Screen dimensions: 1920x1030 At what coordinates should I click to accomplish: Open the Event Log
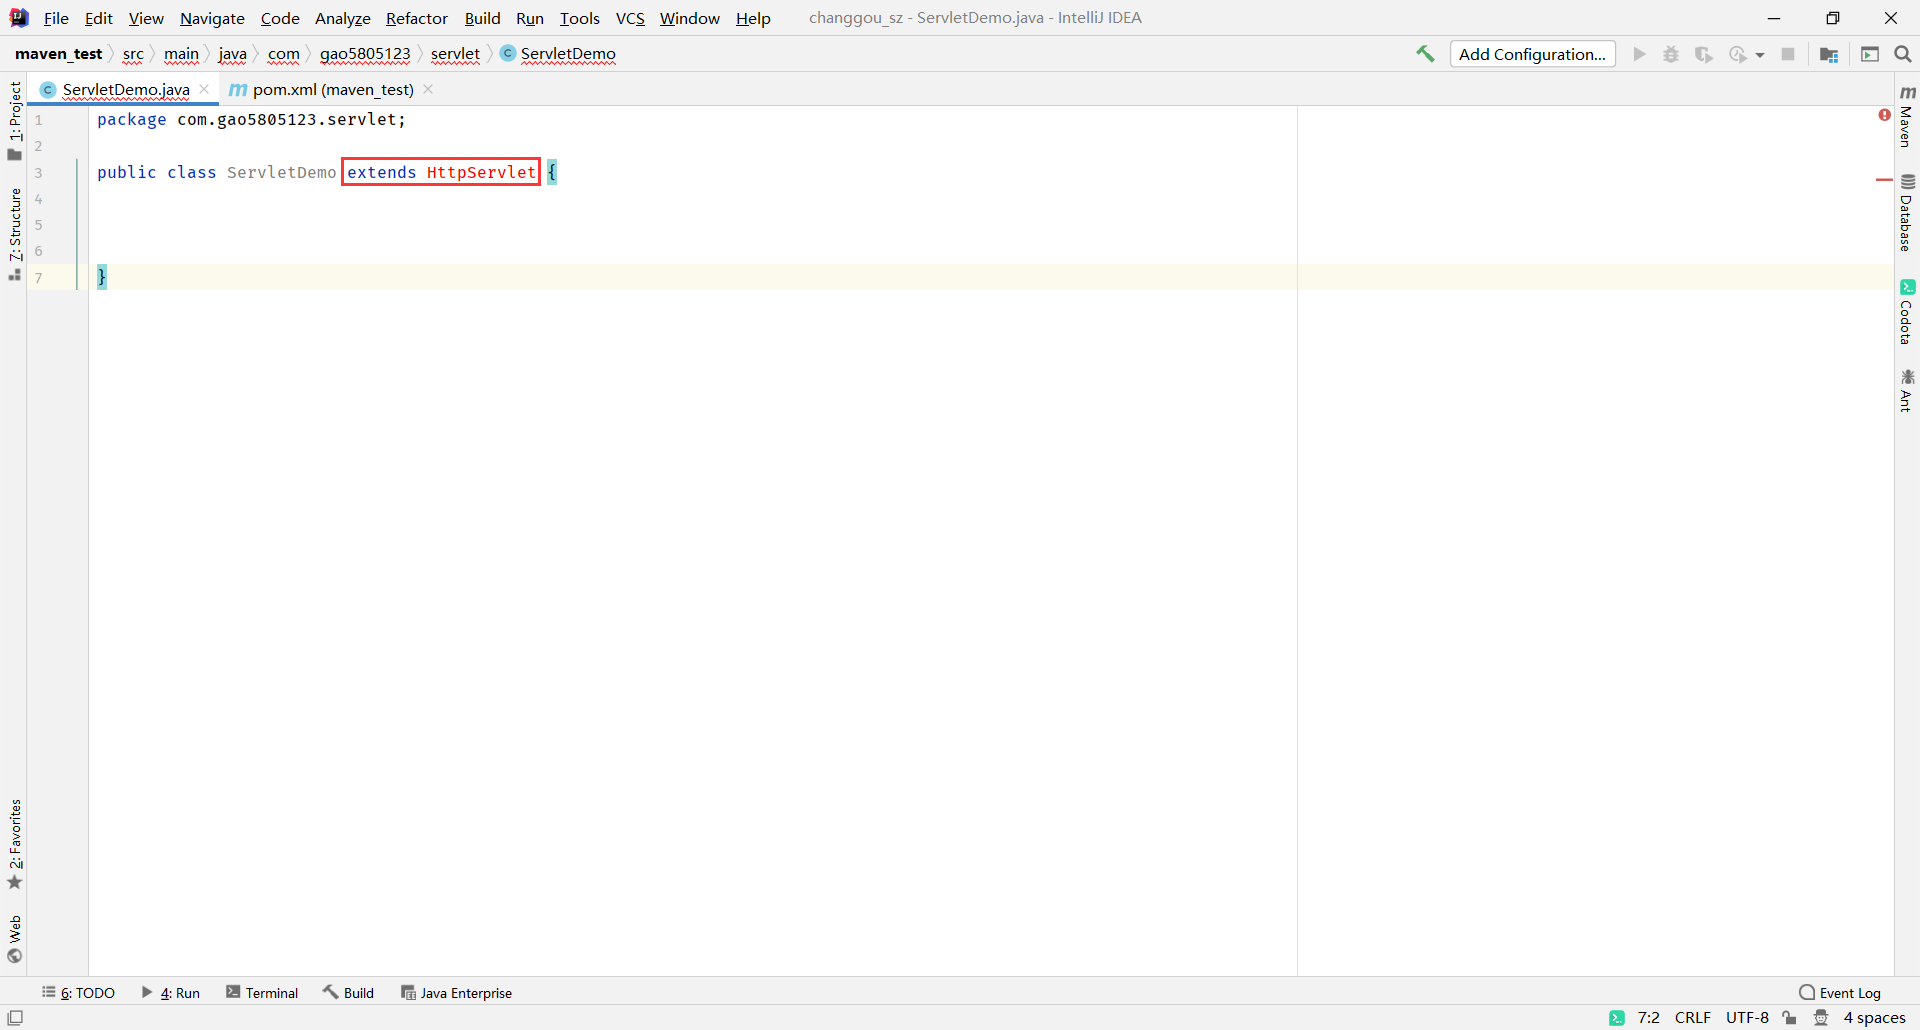1850,992
